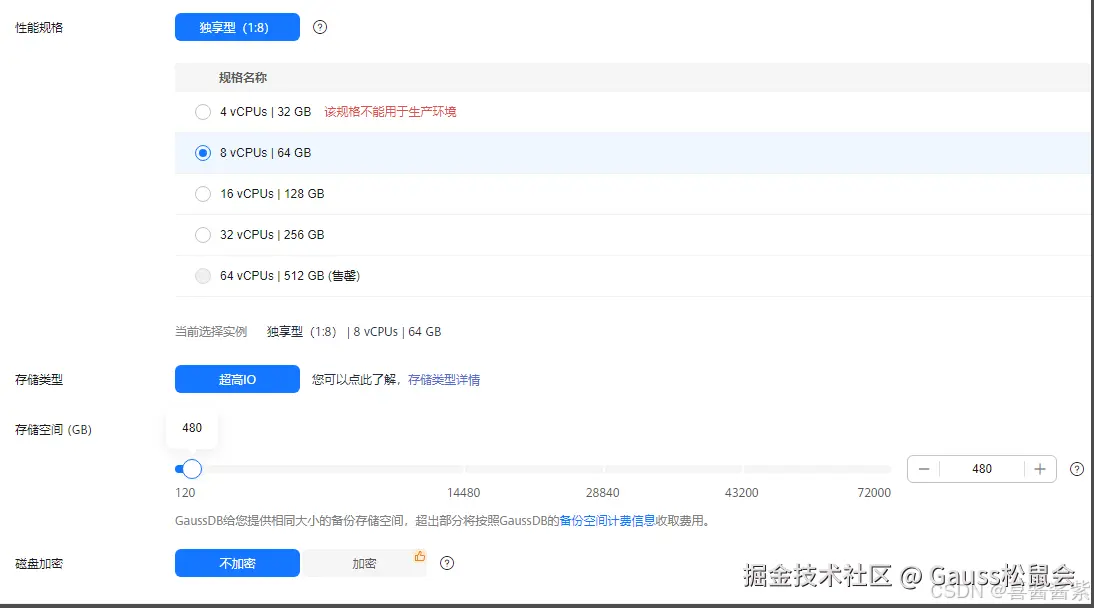Re-select the 8 vCPUs | 64 GB option
1094x608 pixels.
click(x=203, y=152)
